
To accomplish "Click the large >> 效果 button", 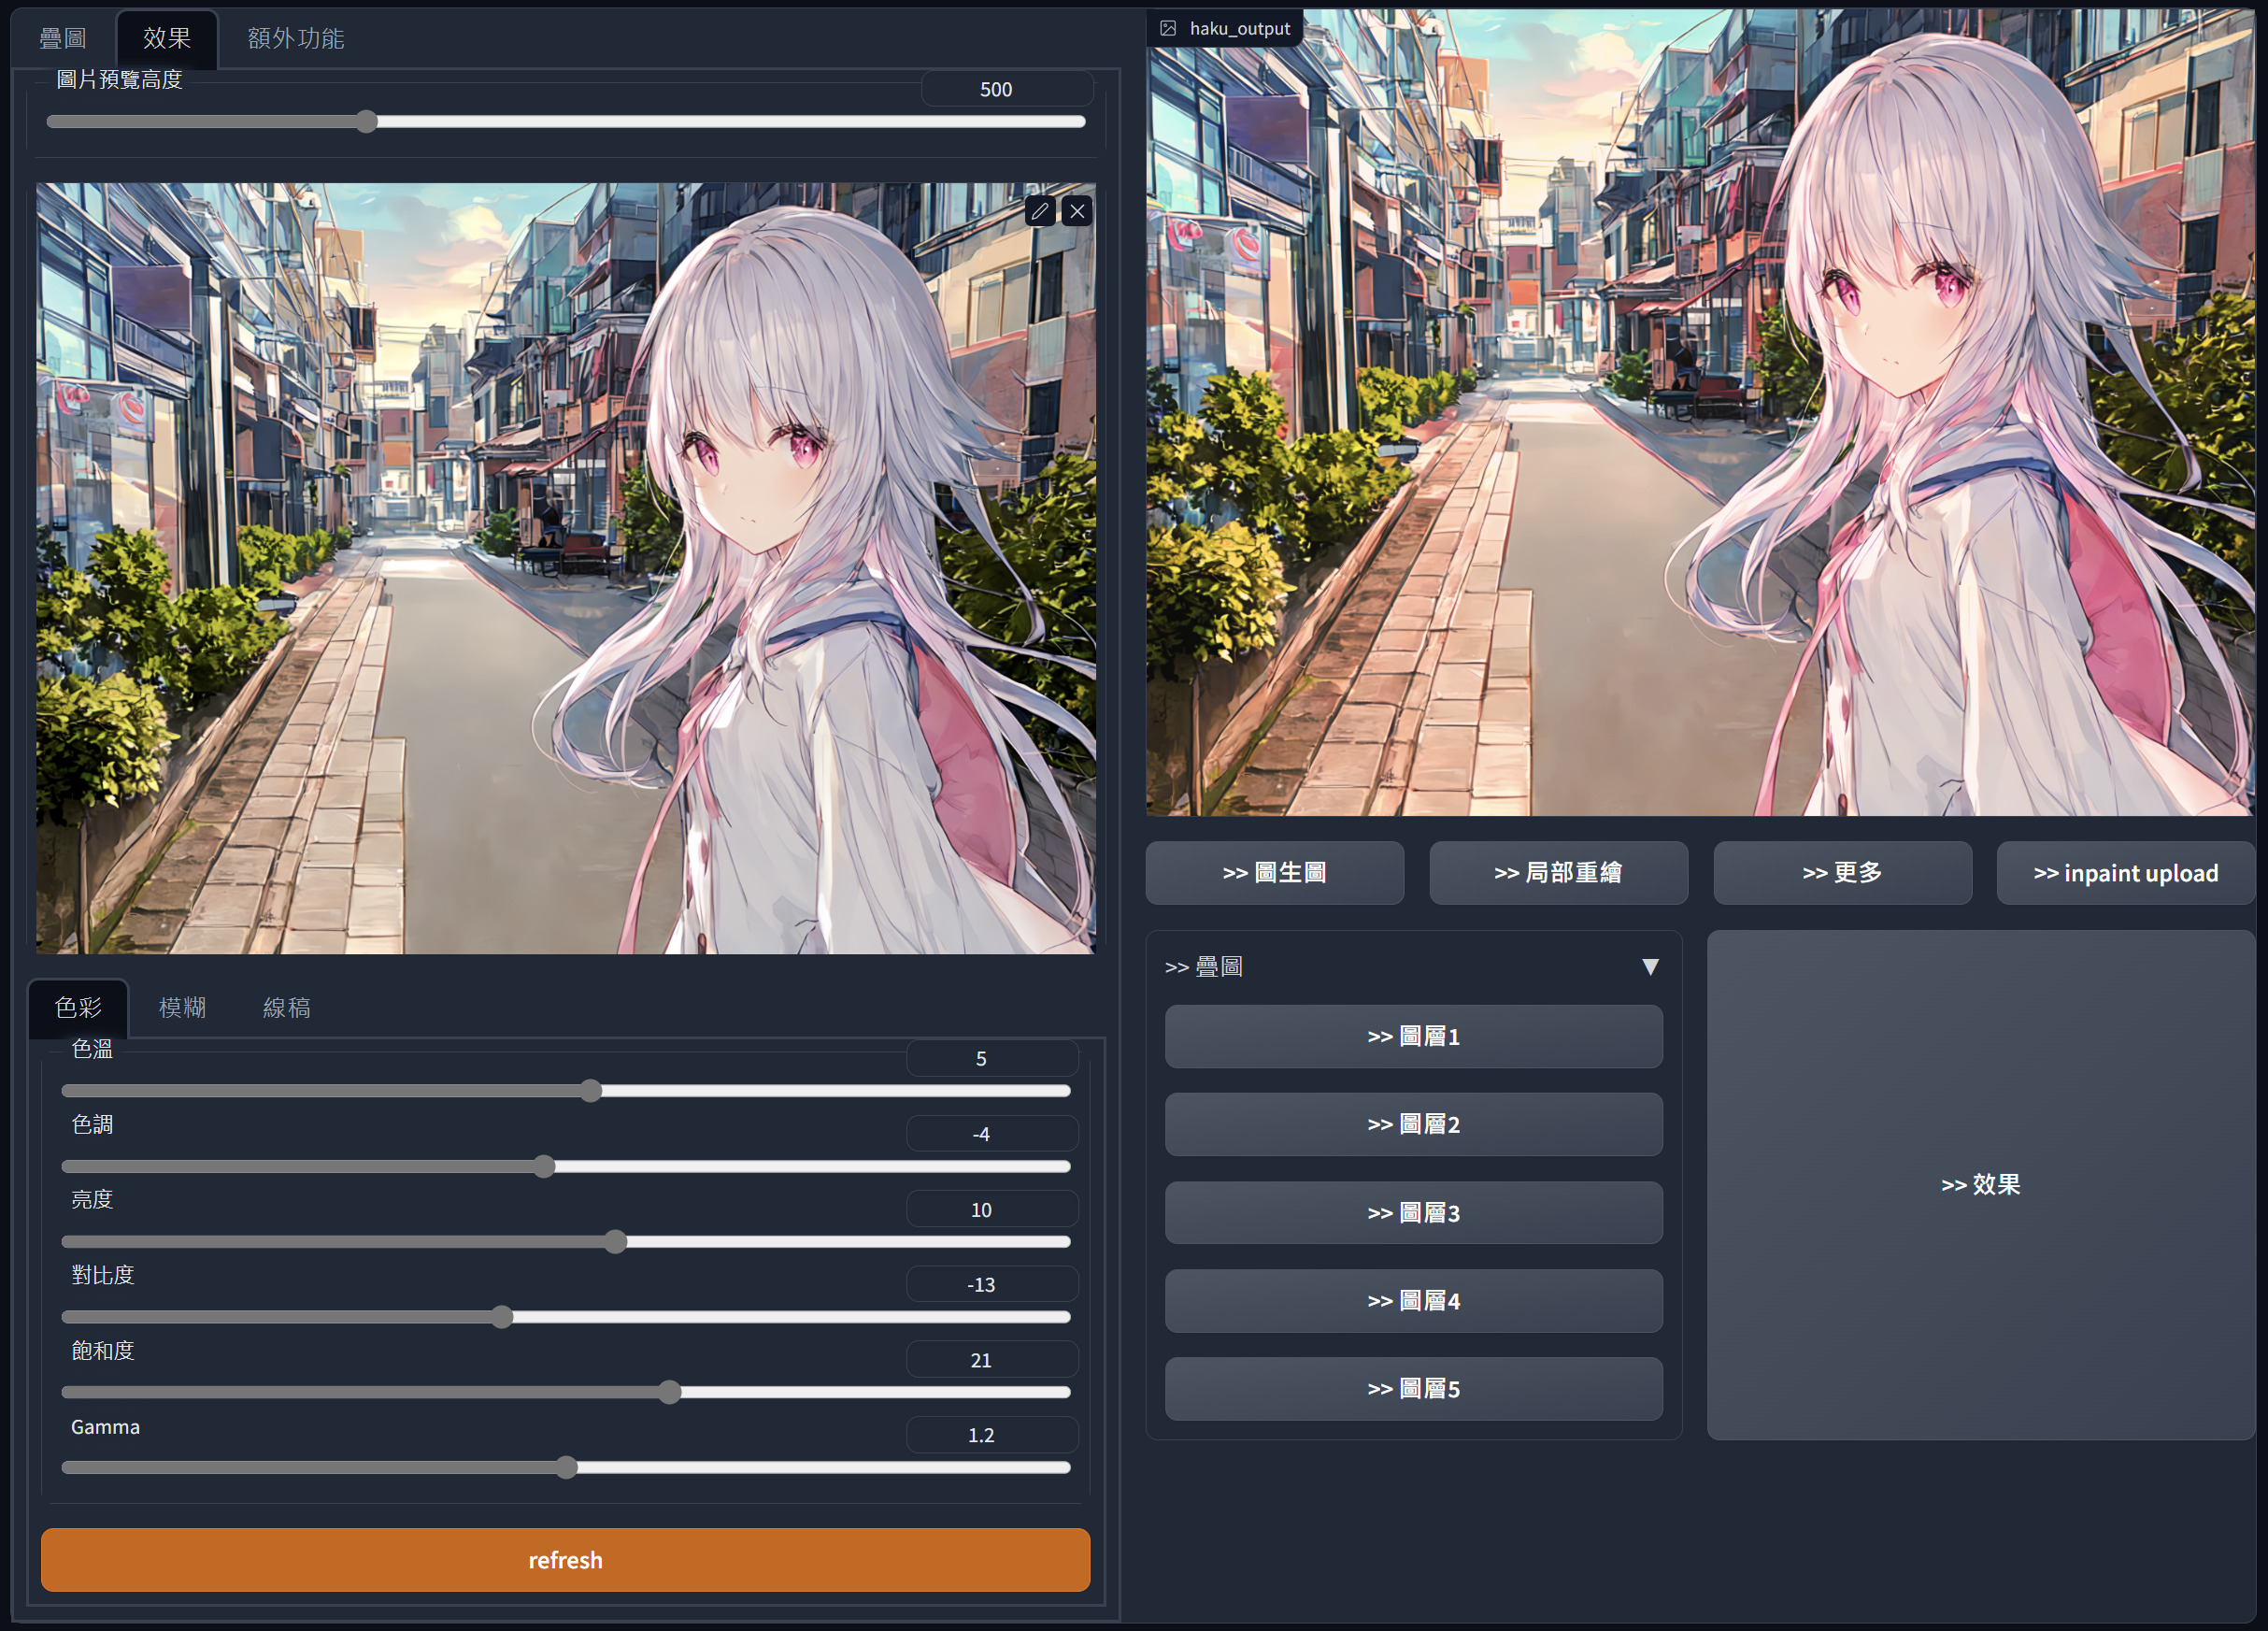I will (x=1979, y=1184).
